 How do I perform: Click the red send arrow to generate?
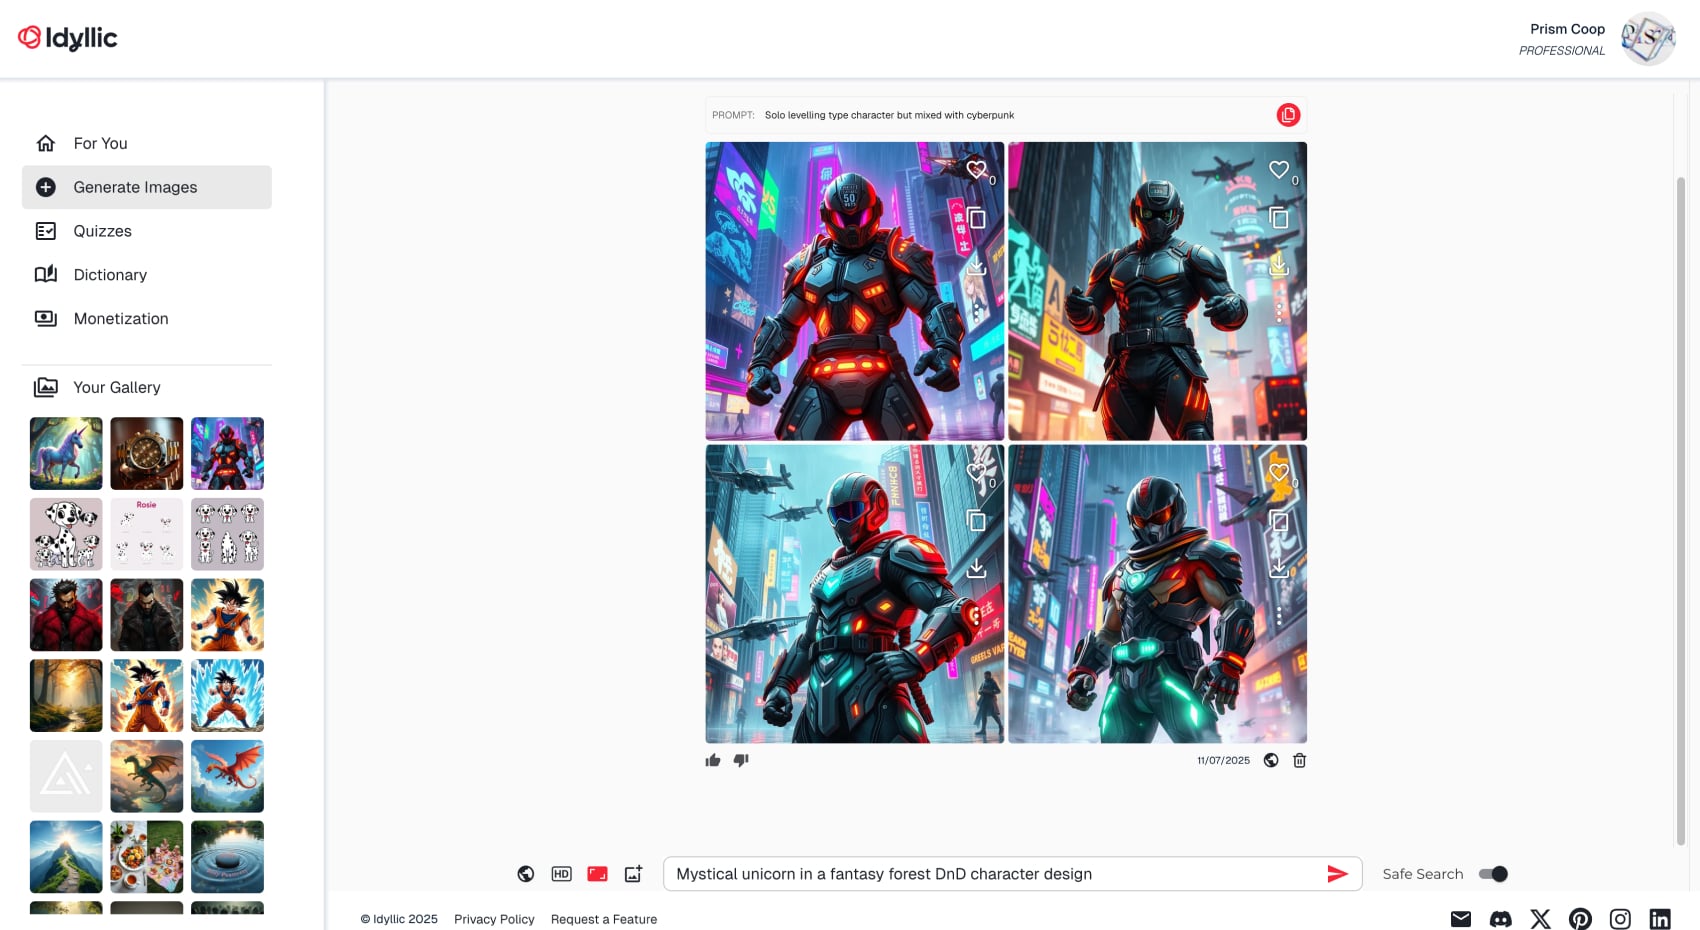coord(1337,874)
